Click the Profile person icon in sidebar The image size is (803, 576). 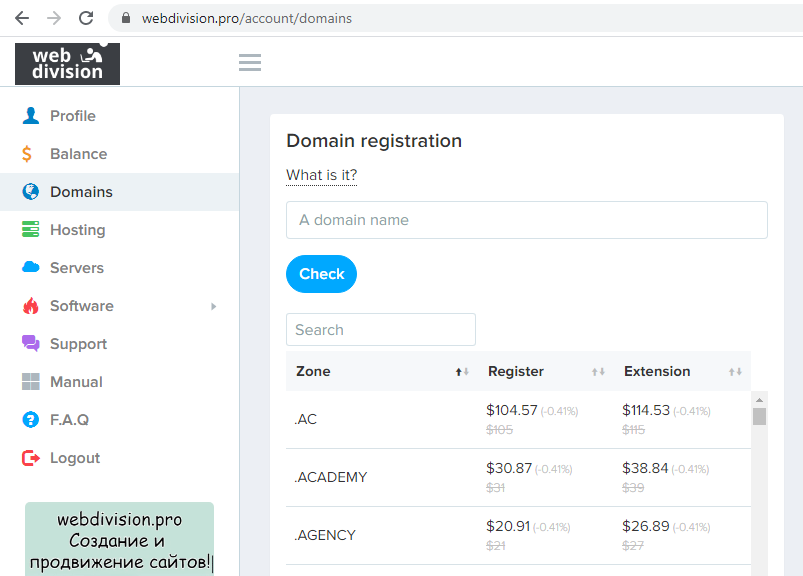31,116
